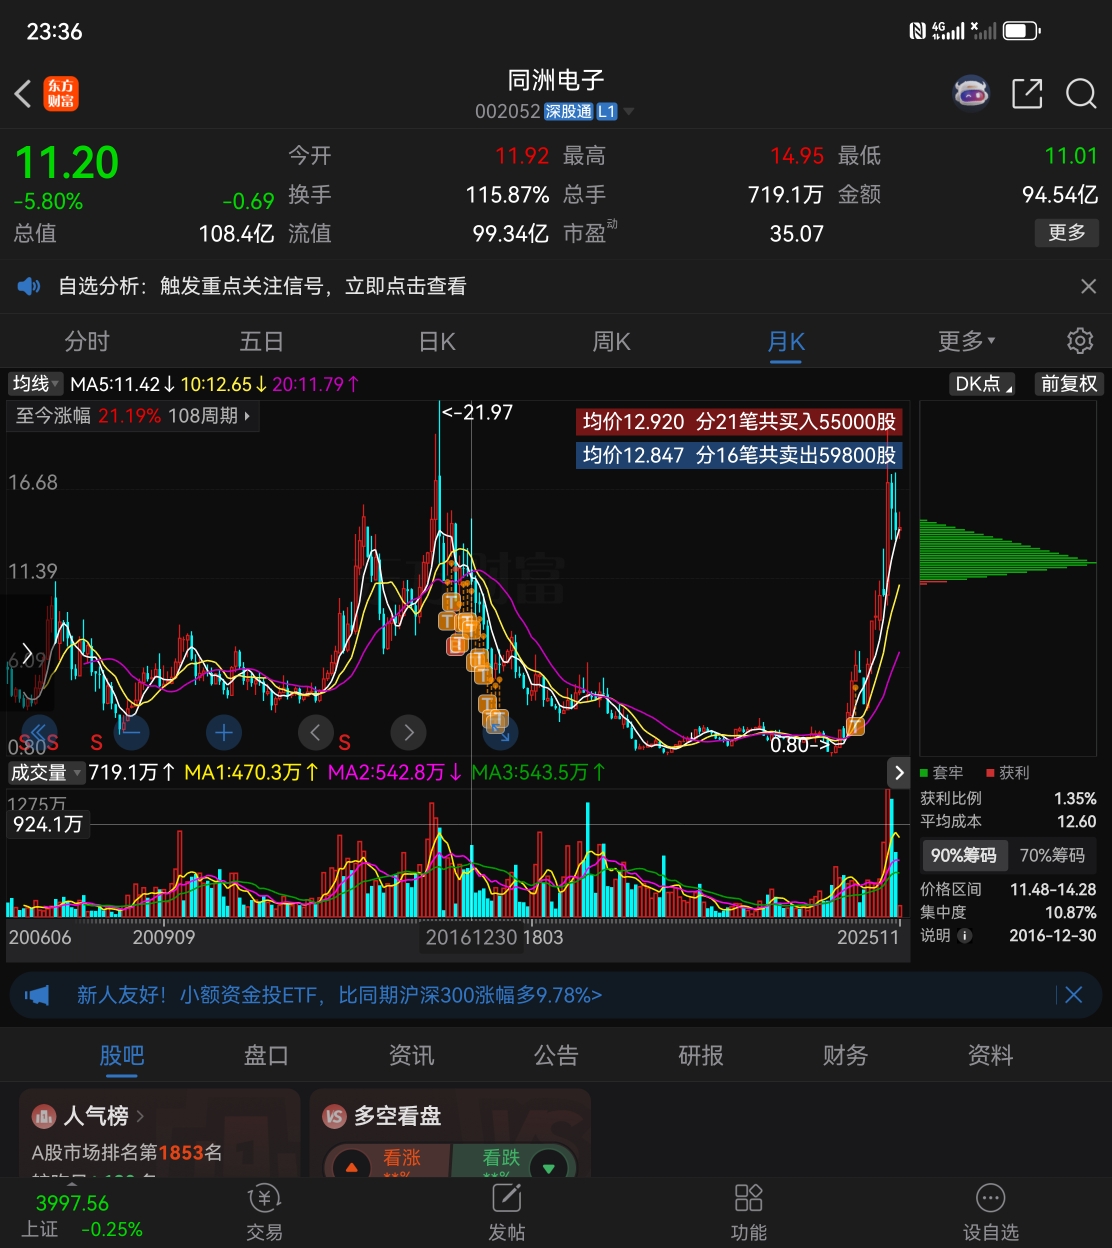Screen dimensions: 1112x1248
Task: Zoom in chart with plus button
Action: coord(224,732)
